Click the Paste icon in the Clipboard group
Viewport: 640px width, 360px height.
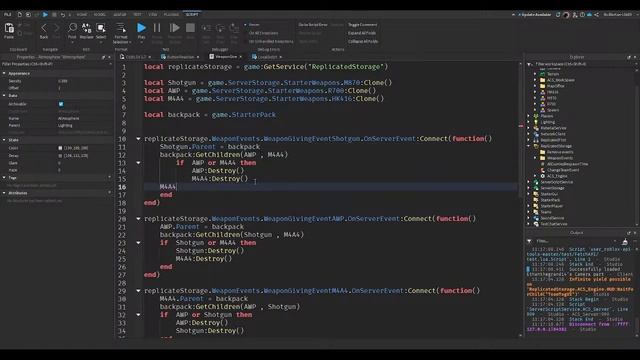pyautogui.click(x=9, y=28)
